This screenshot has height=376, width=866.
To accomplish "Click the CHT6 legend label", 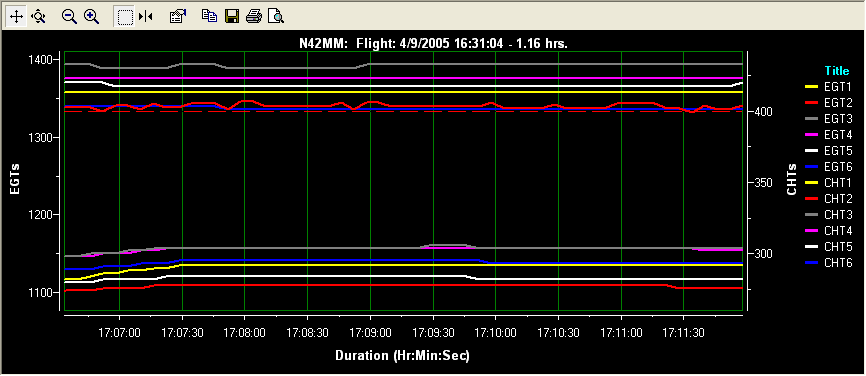I will coord(839,262).
